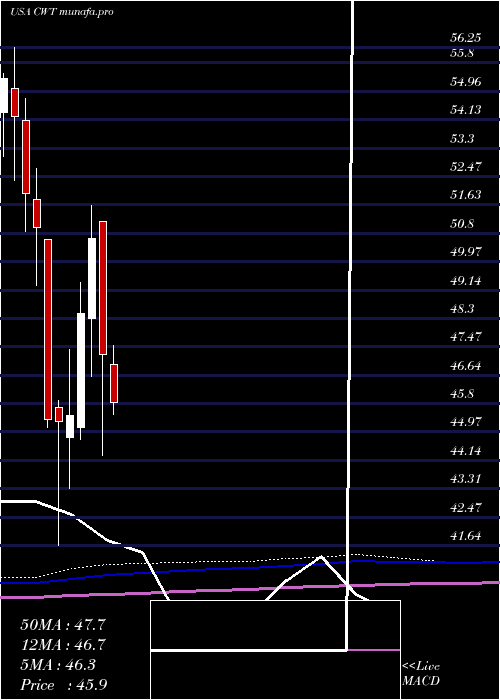This screenshot has width=500, height=700.
Task: Click the 44.14 price level label
Action: pos(466,451)
